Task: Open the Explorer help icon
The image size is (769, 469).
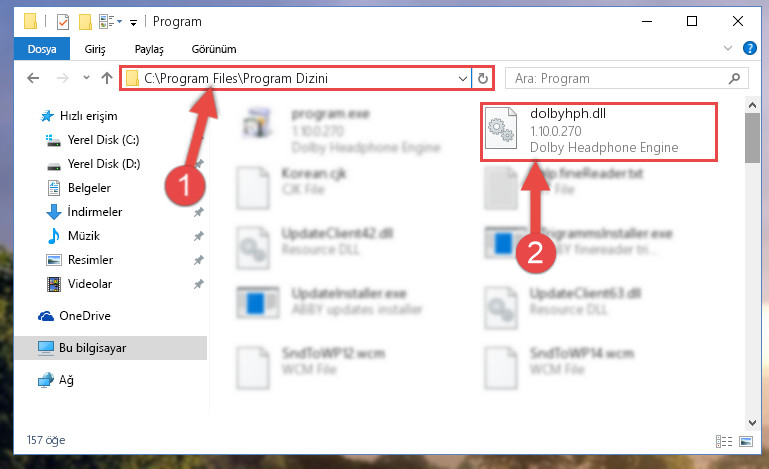Action: (x=749, y=48)
